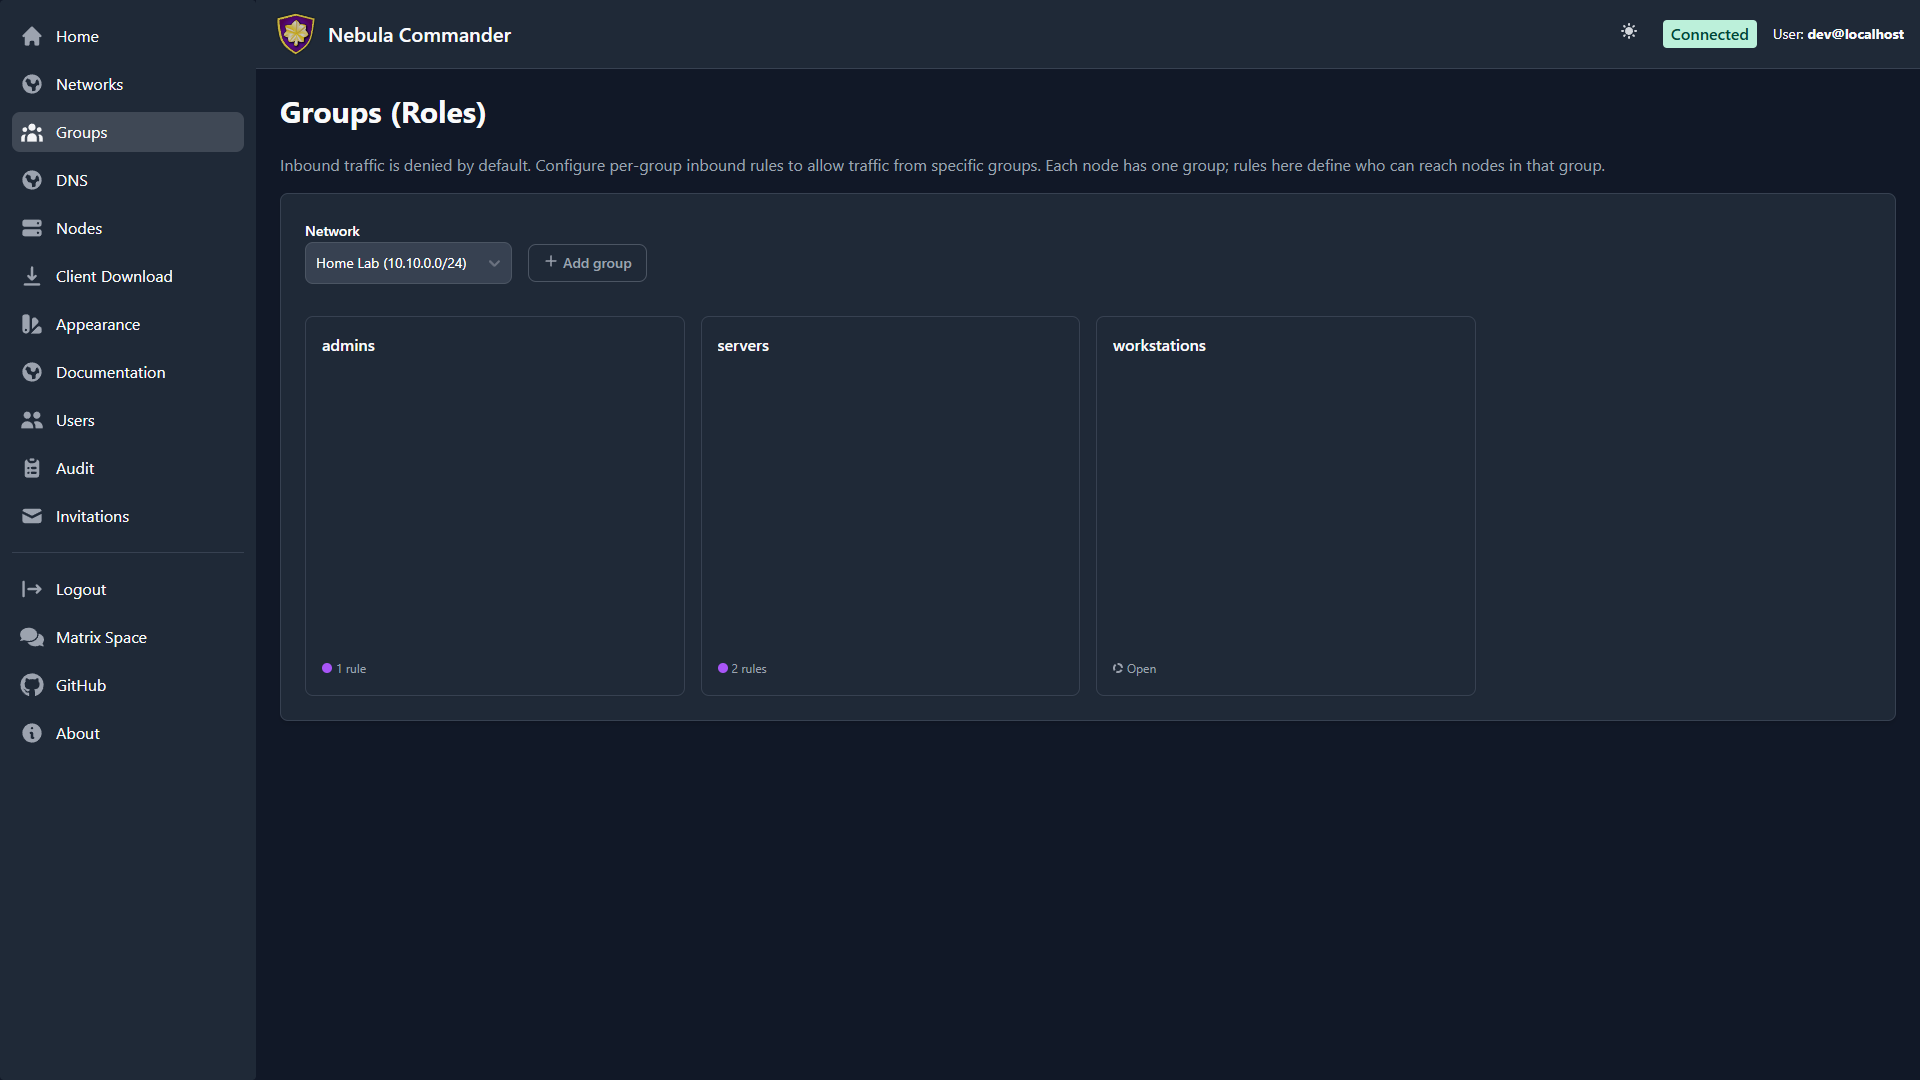Viewport: 1920px width, 1080px height.
Task: Click the 'Open' status on workstations
Action: click(x=1134, y=669)
